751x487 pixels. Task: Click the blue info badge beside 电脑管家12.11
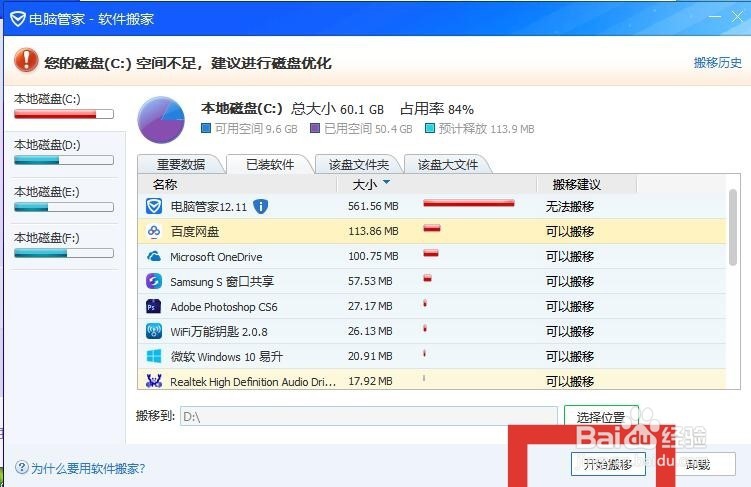point(261,206)
